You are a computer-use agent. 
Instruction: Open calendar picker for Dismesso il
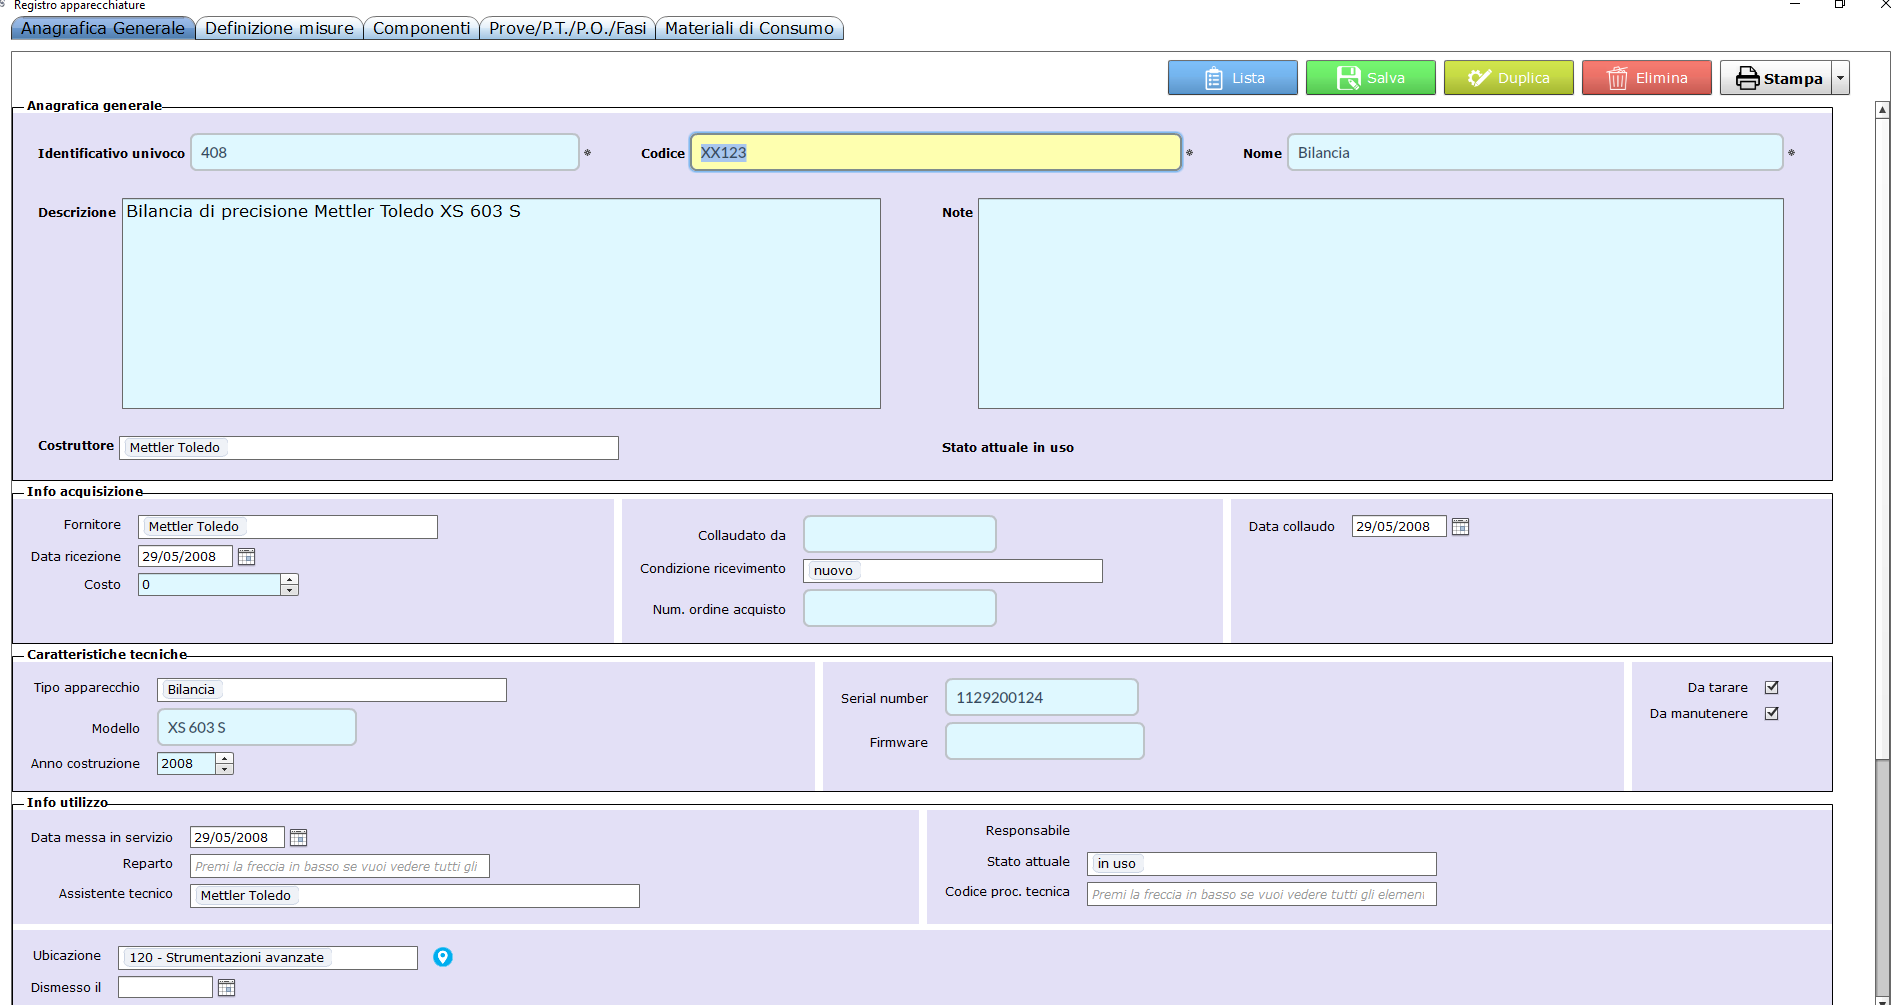point(226,987)
